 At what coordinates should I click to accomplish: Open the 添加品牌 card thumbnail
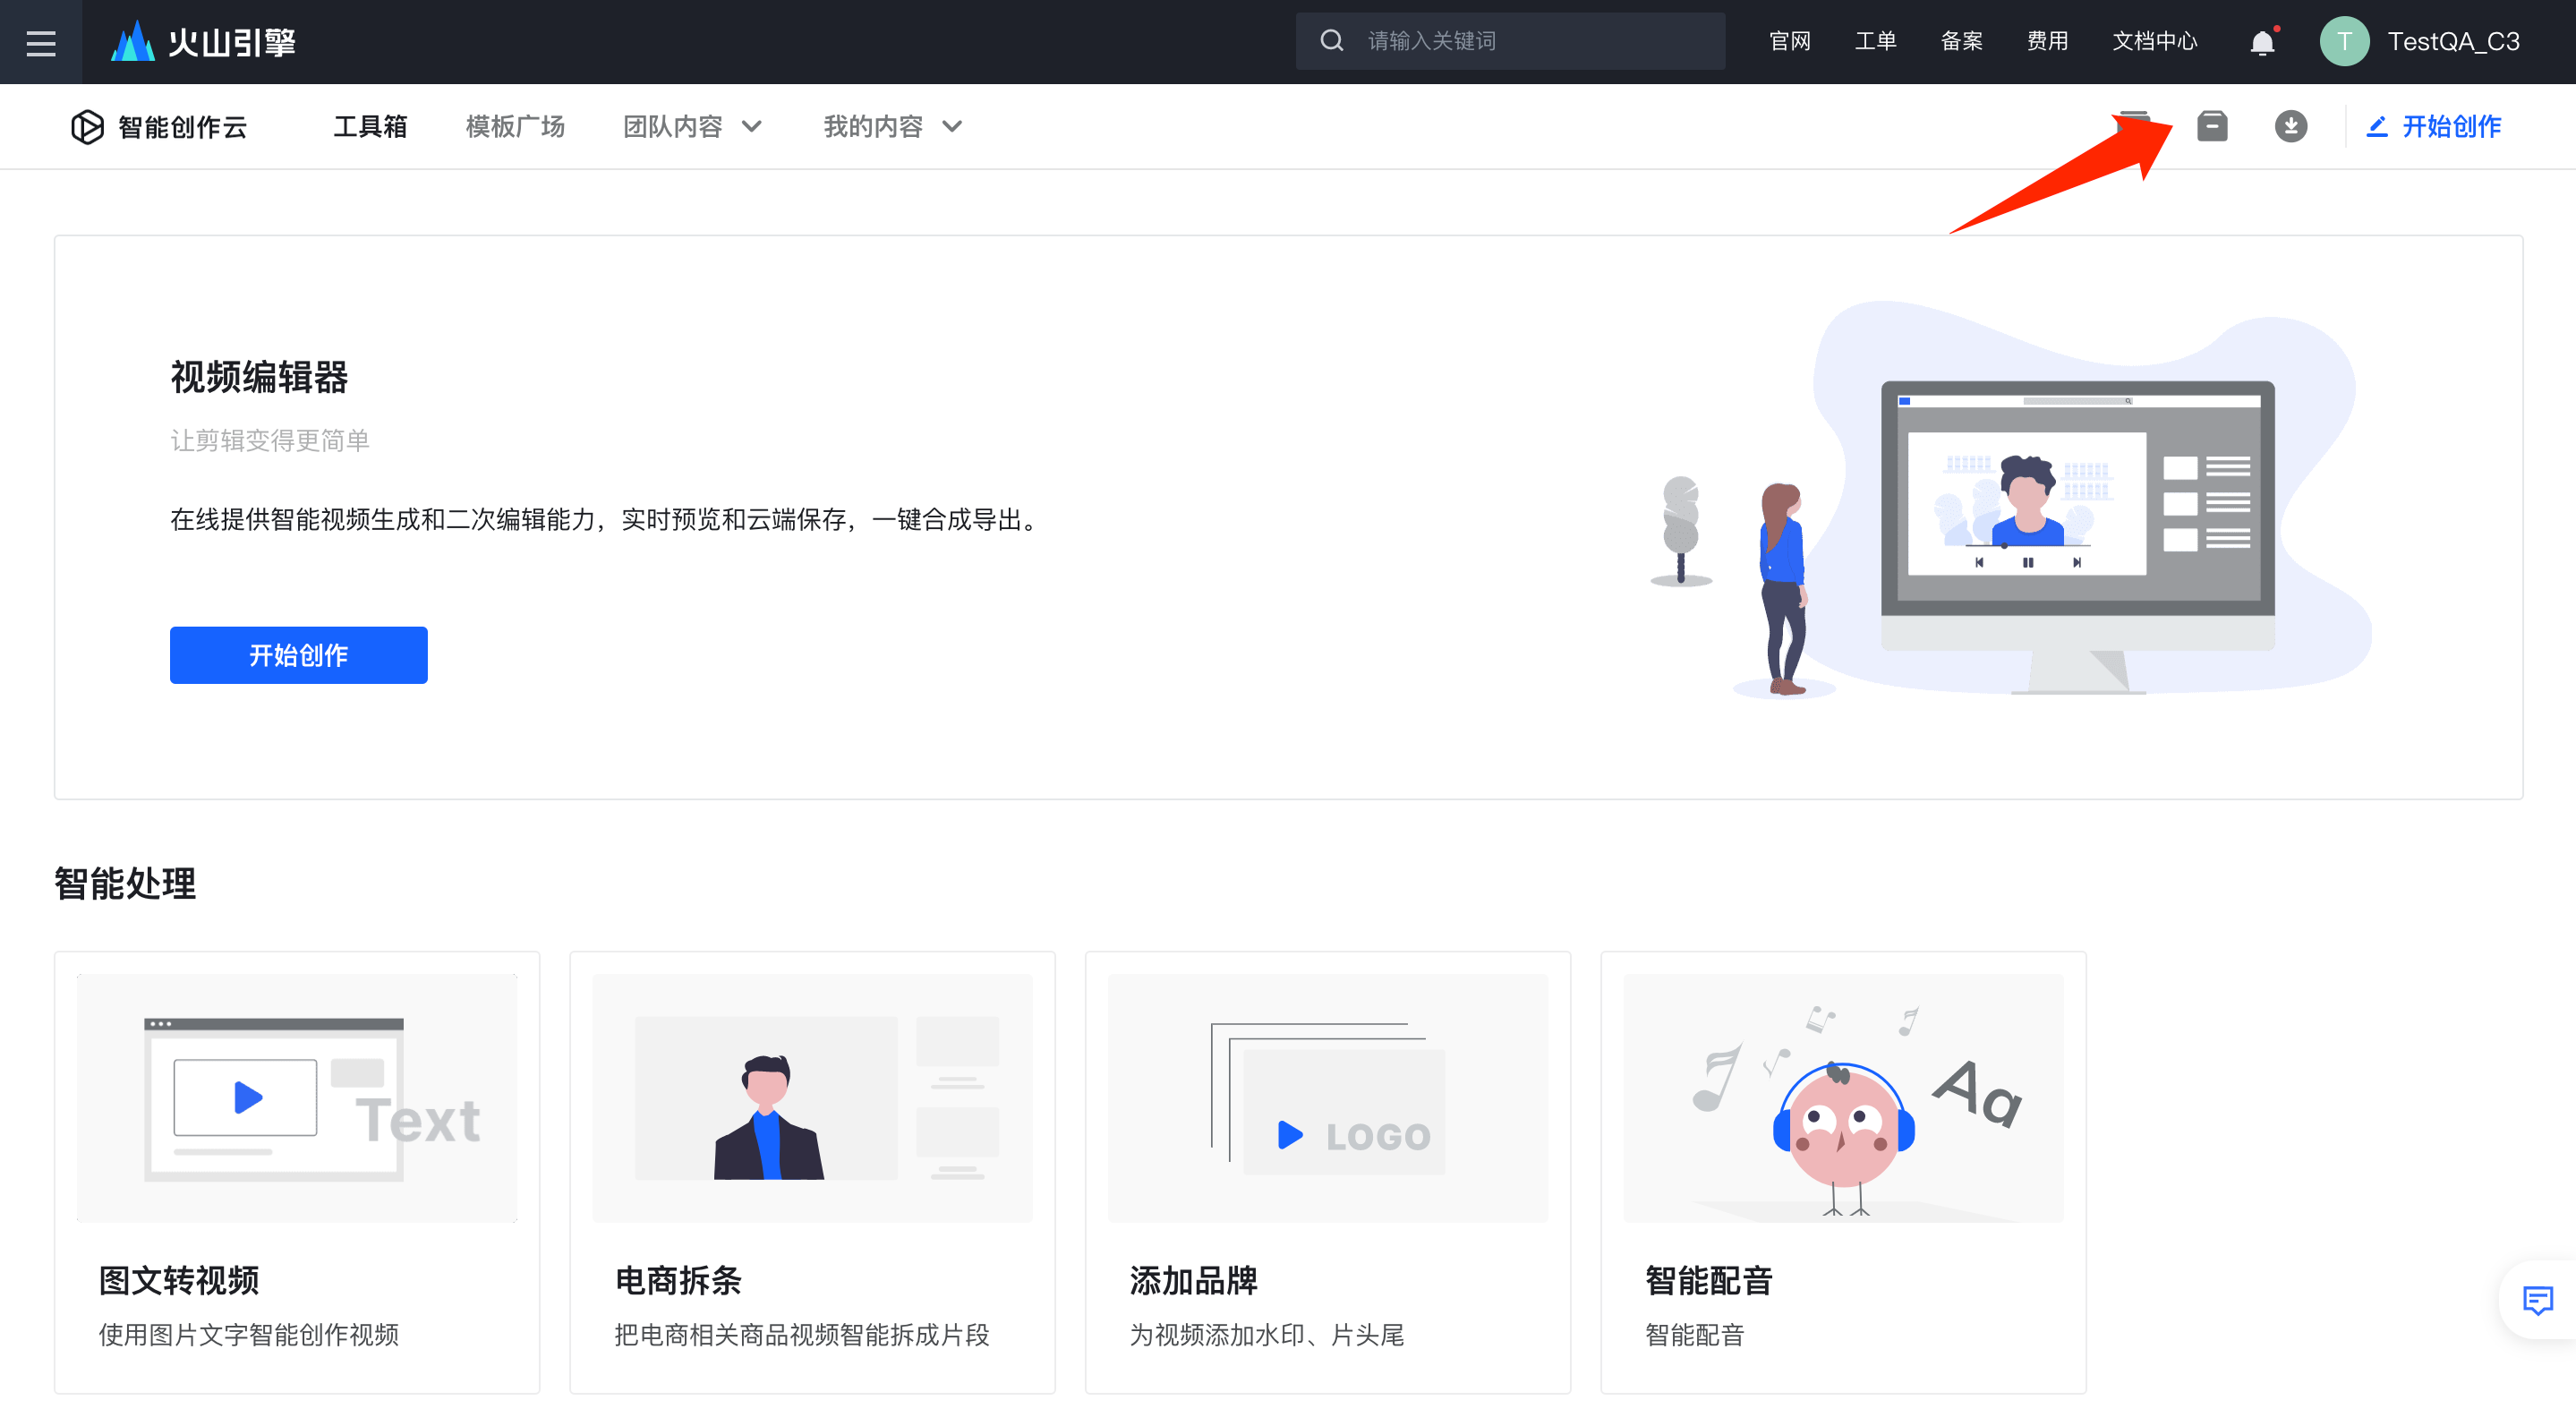[1328, 1098]
